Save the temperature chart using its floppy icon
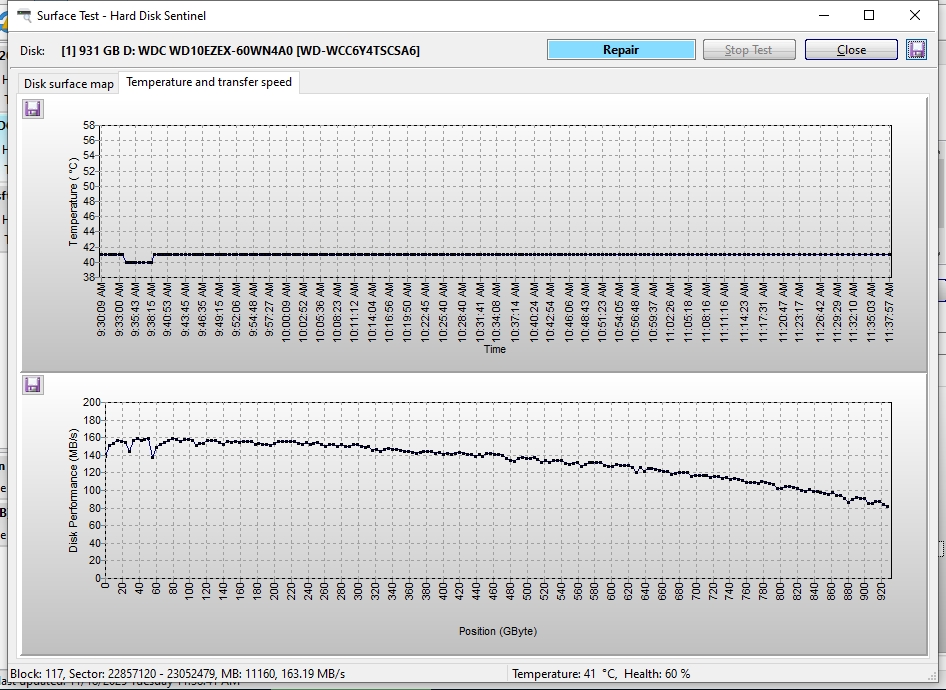Viewport: 946px width, 690px height. 33,109
